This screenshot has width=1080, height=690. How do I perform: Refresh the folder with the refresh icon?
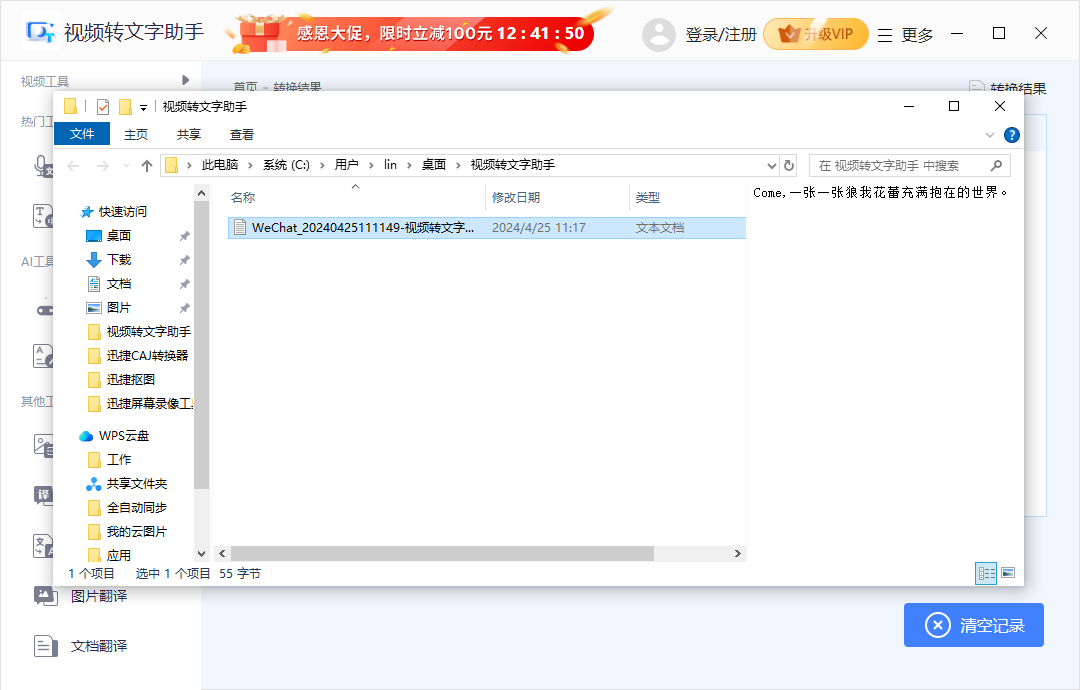(x=790, y=166)
